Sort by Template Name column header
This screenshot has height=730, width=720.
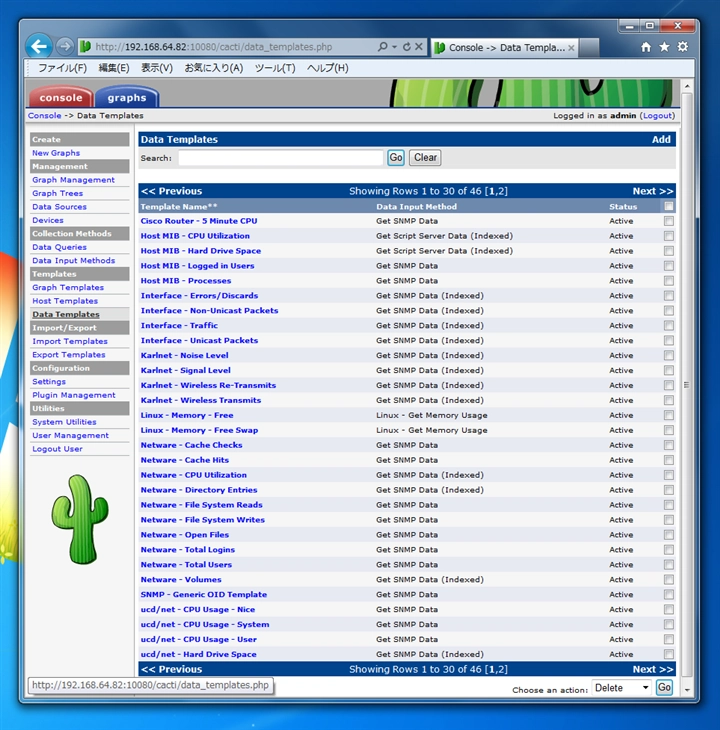(x=179, y=206)
